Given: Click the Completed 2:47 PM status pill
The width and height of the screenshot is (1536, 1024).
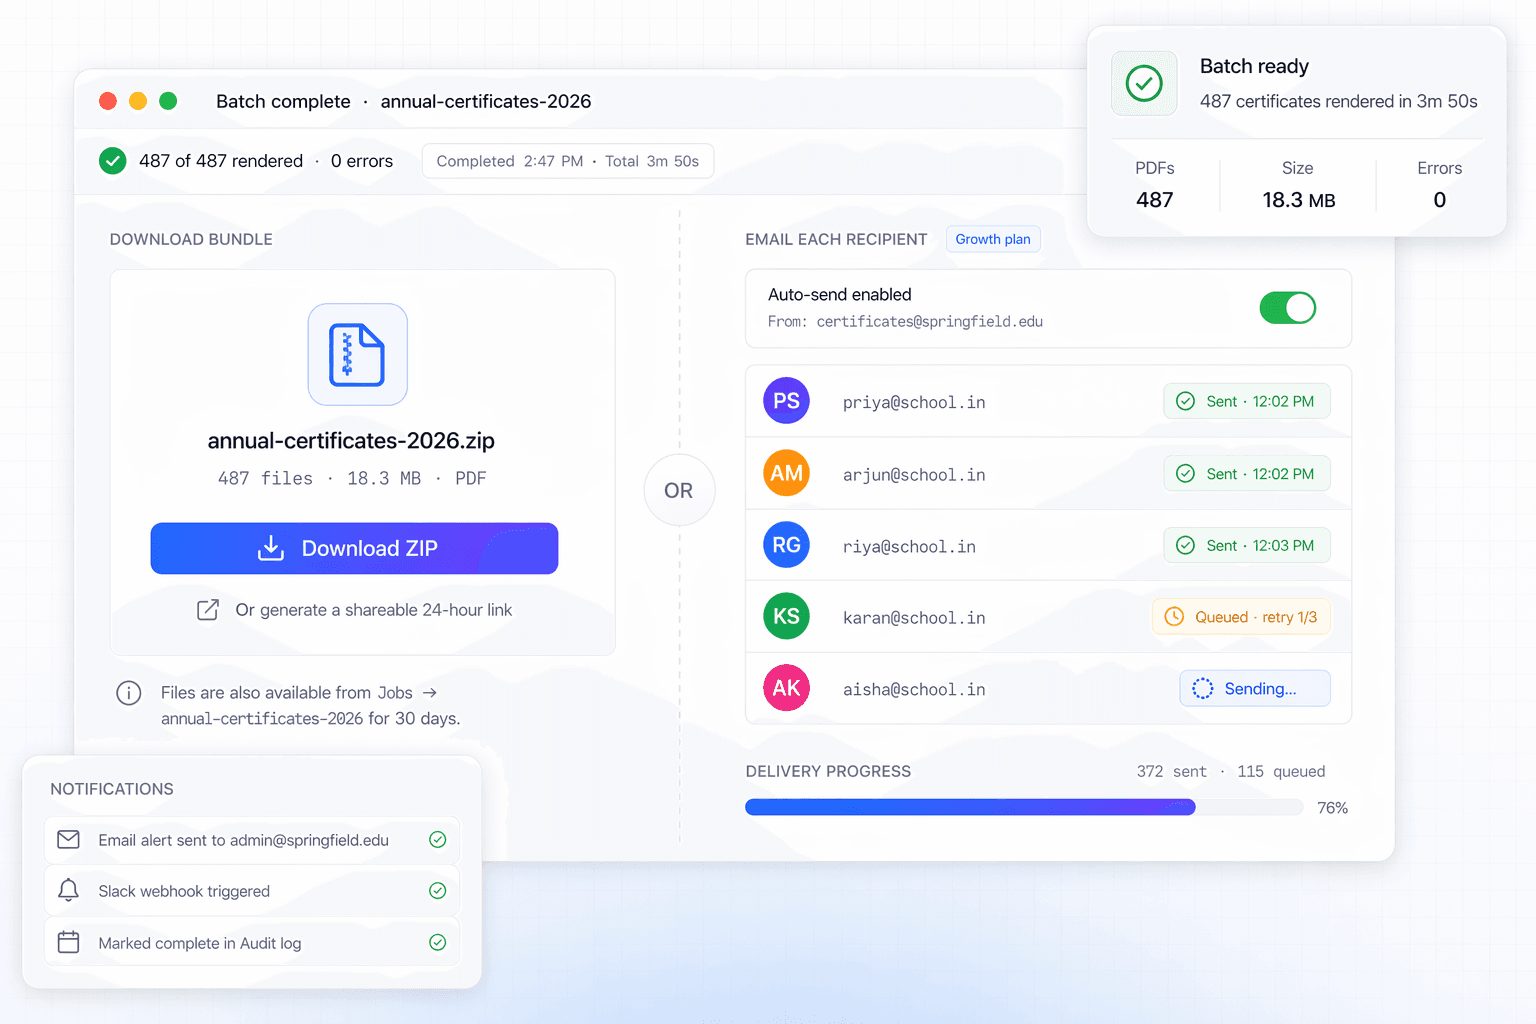Looking at the screenshot, I should tap(568, 161).
